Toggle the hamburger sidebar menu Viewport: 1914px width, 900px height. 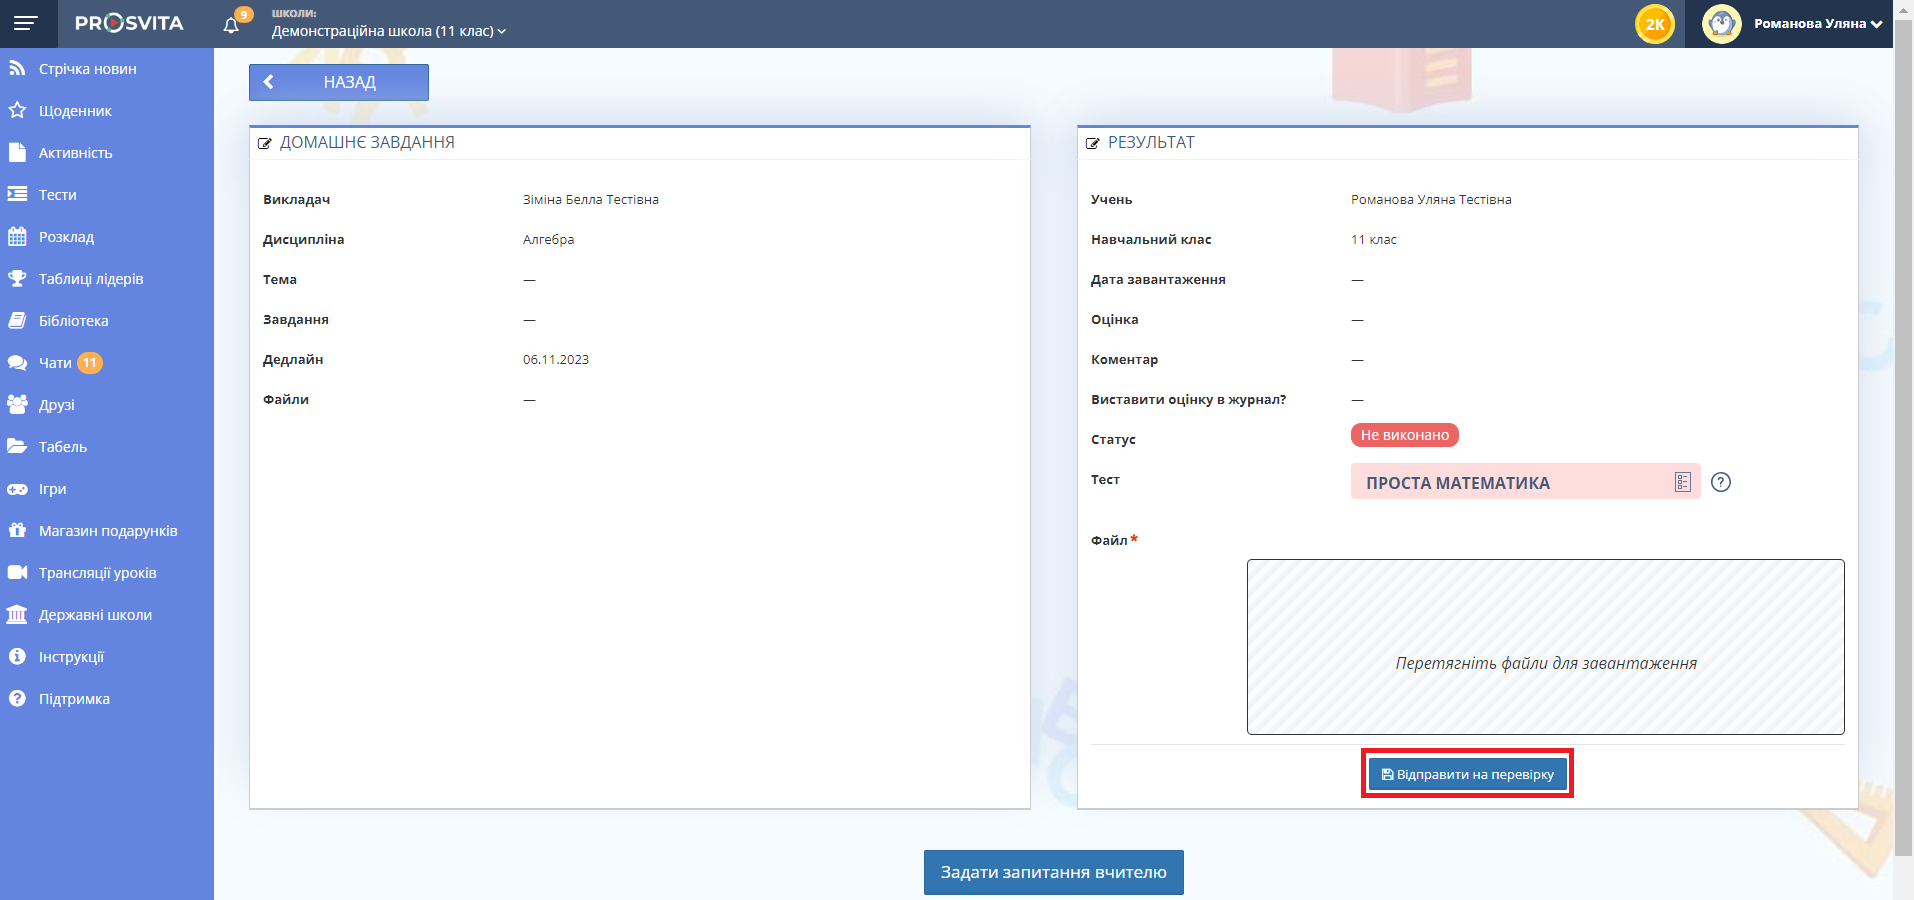tap(26, 23)
